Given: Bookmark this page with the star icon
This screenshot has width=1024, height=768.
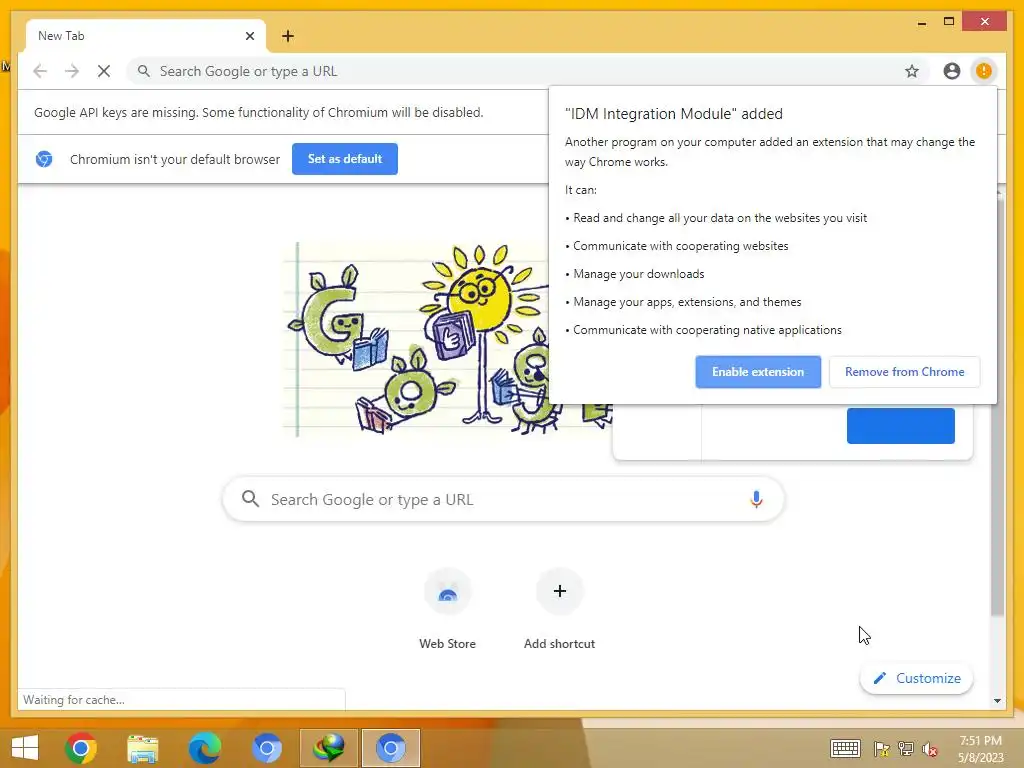Looking at the screenshot, I should tap(912, 71).
